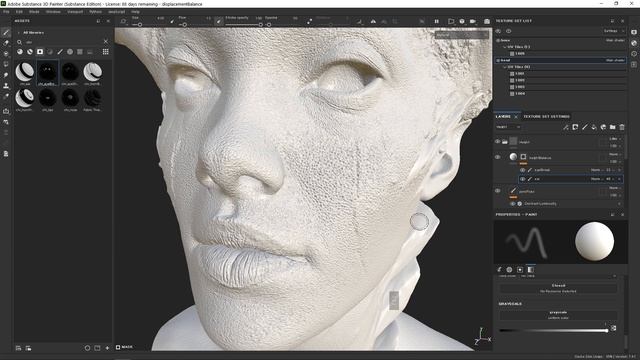640x360 pixels.
Task: Collapse UV Tiles under the head texture set
Action: (504, 67)
